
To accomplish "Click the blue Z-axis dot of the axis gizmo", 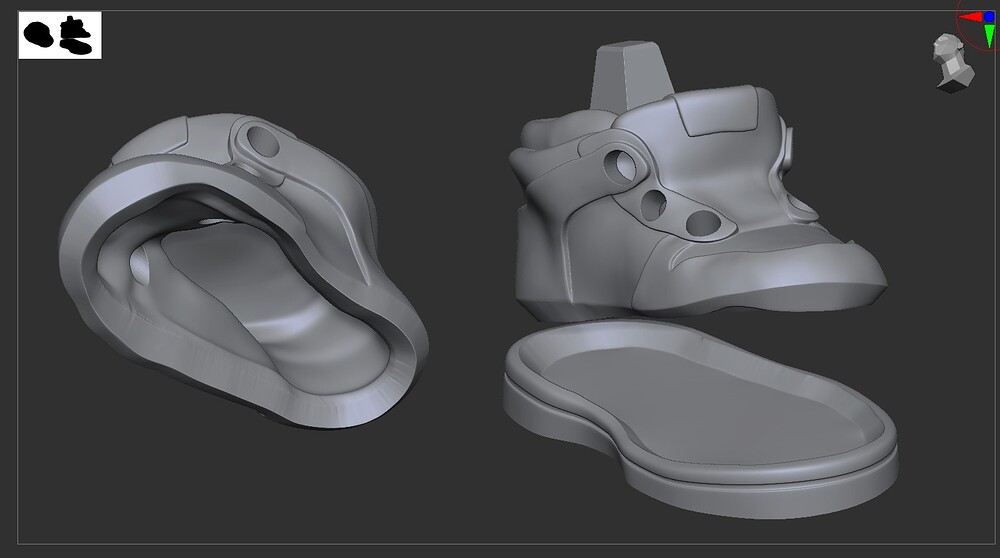I will click(989, 17).
